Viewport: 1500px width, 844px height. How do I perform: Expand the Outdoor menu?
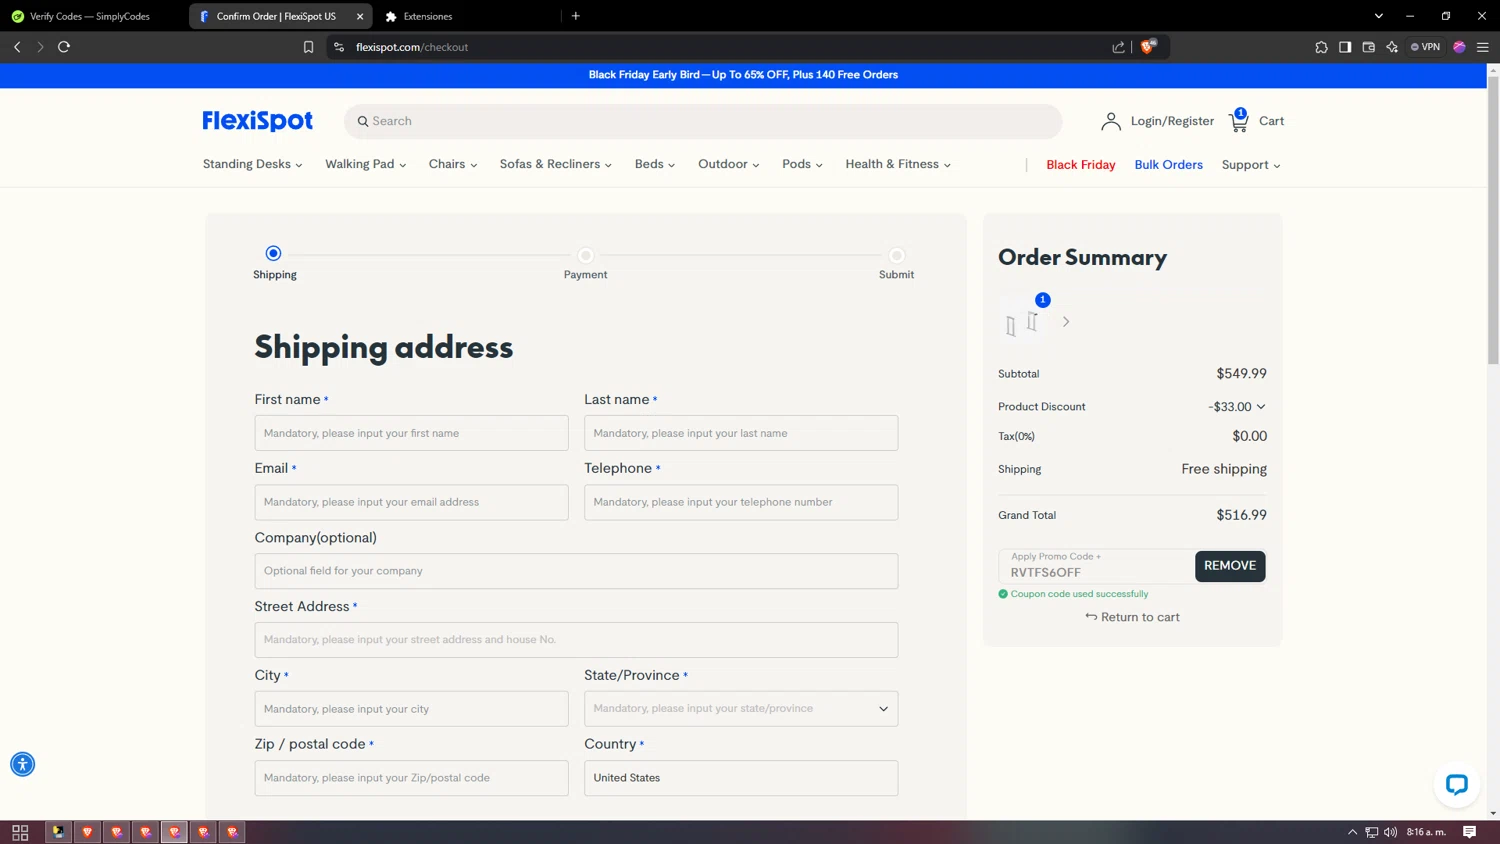tap(728, 164)
